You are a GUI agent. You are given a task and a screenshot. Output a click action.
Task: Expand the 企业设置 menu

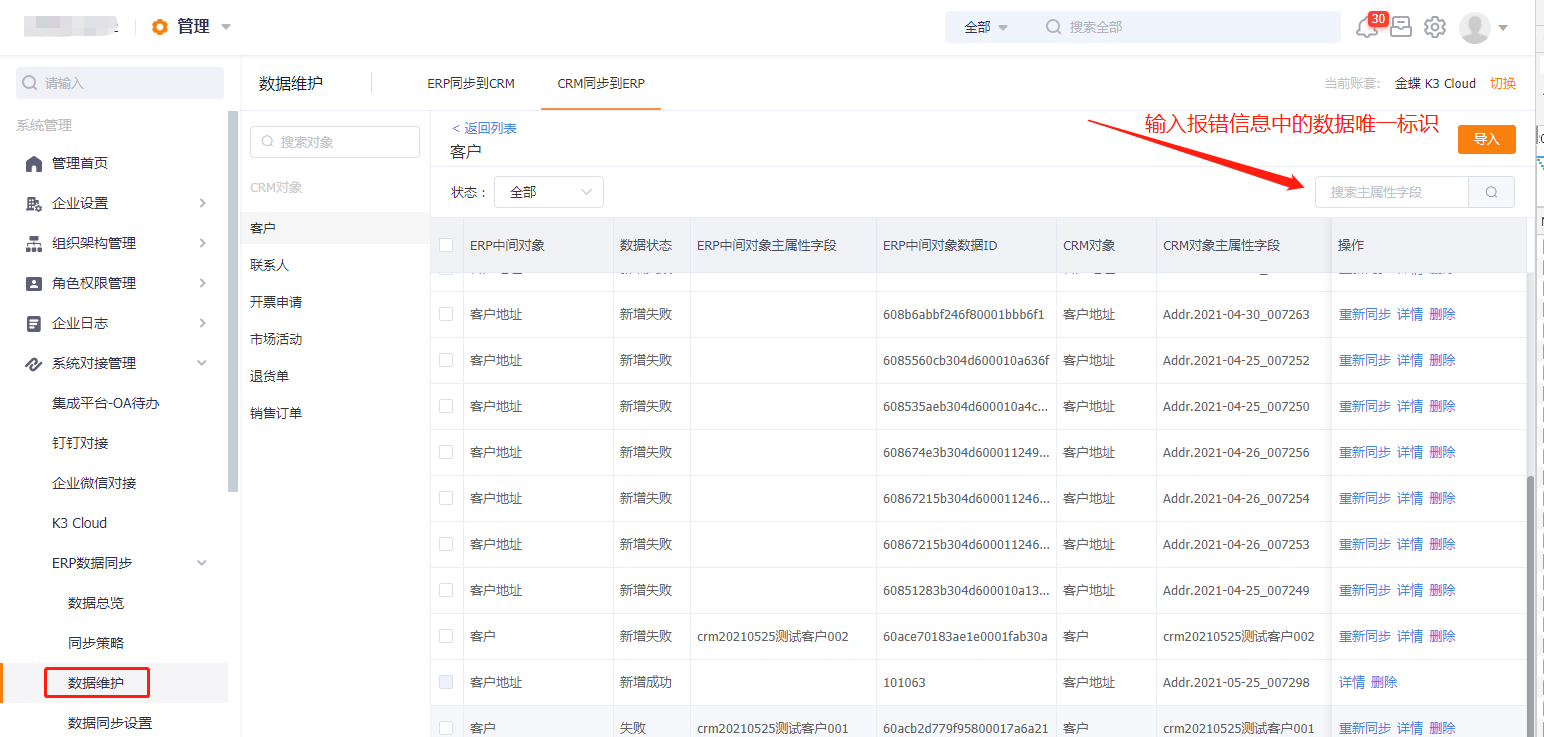pyautogui.click(x=203, y=203)
